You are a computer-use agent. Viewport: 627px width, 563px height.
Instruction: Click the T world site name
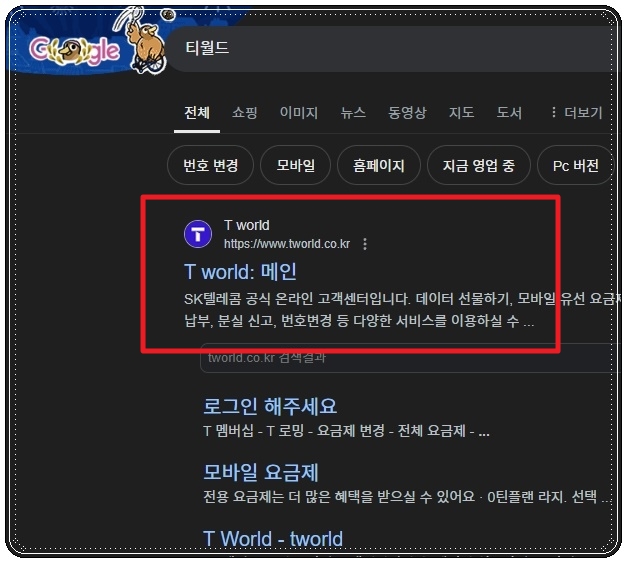coord(247,226)
